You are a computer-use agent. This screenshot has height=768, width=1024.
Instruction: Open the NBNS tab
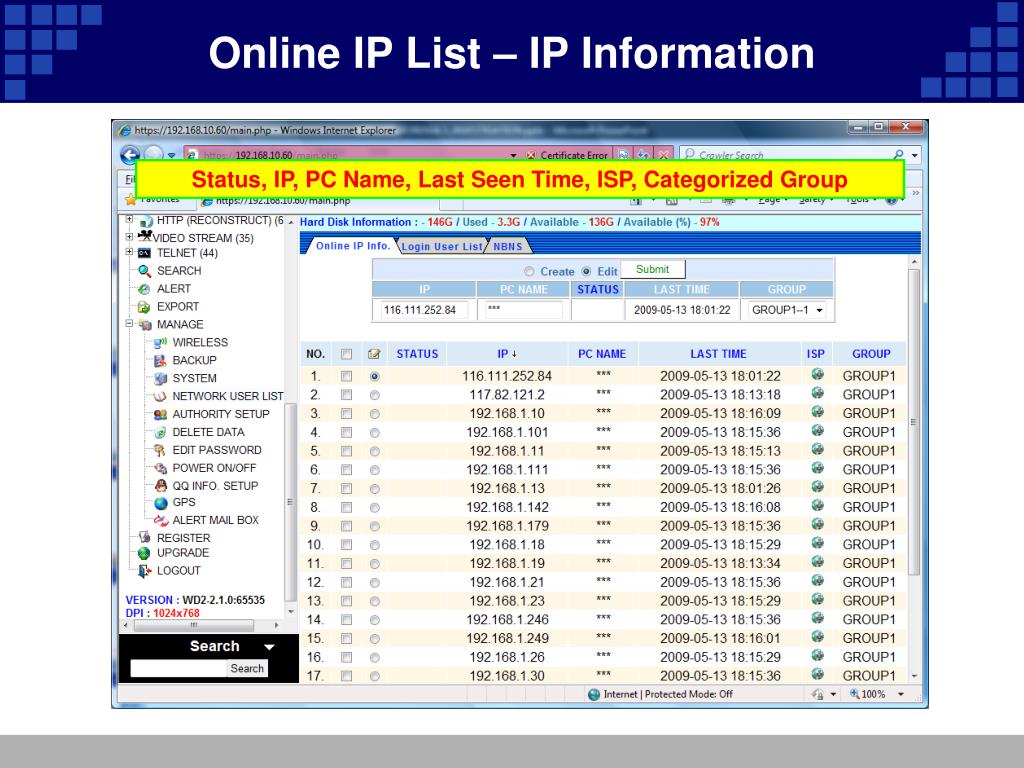[508, 246]
